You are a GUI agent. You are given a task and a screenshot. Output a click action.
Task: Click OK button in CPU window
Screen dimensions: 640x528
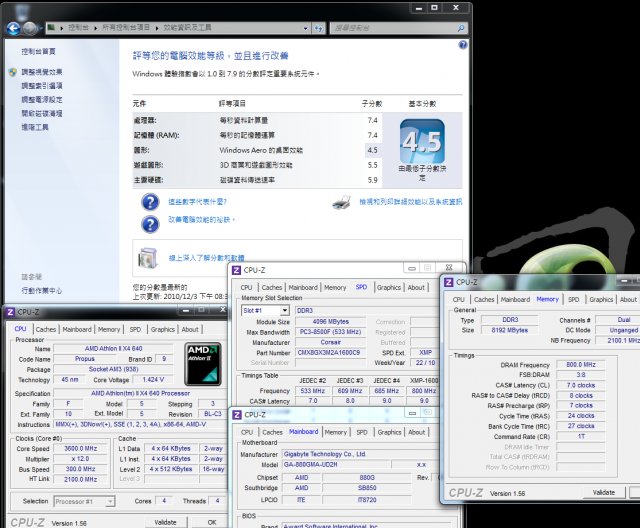pos(211,522)
